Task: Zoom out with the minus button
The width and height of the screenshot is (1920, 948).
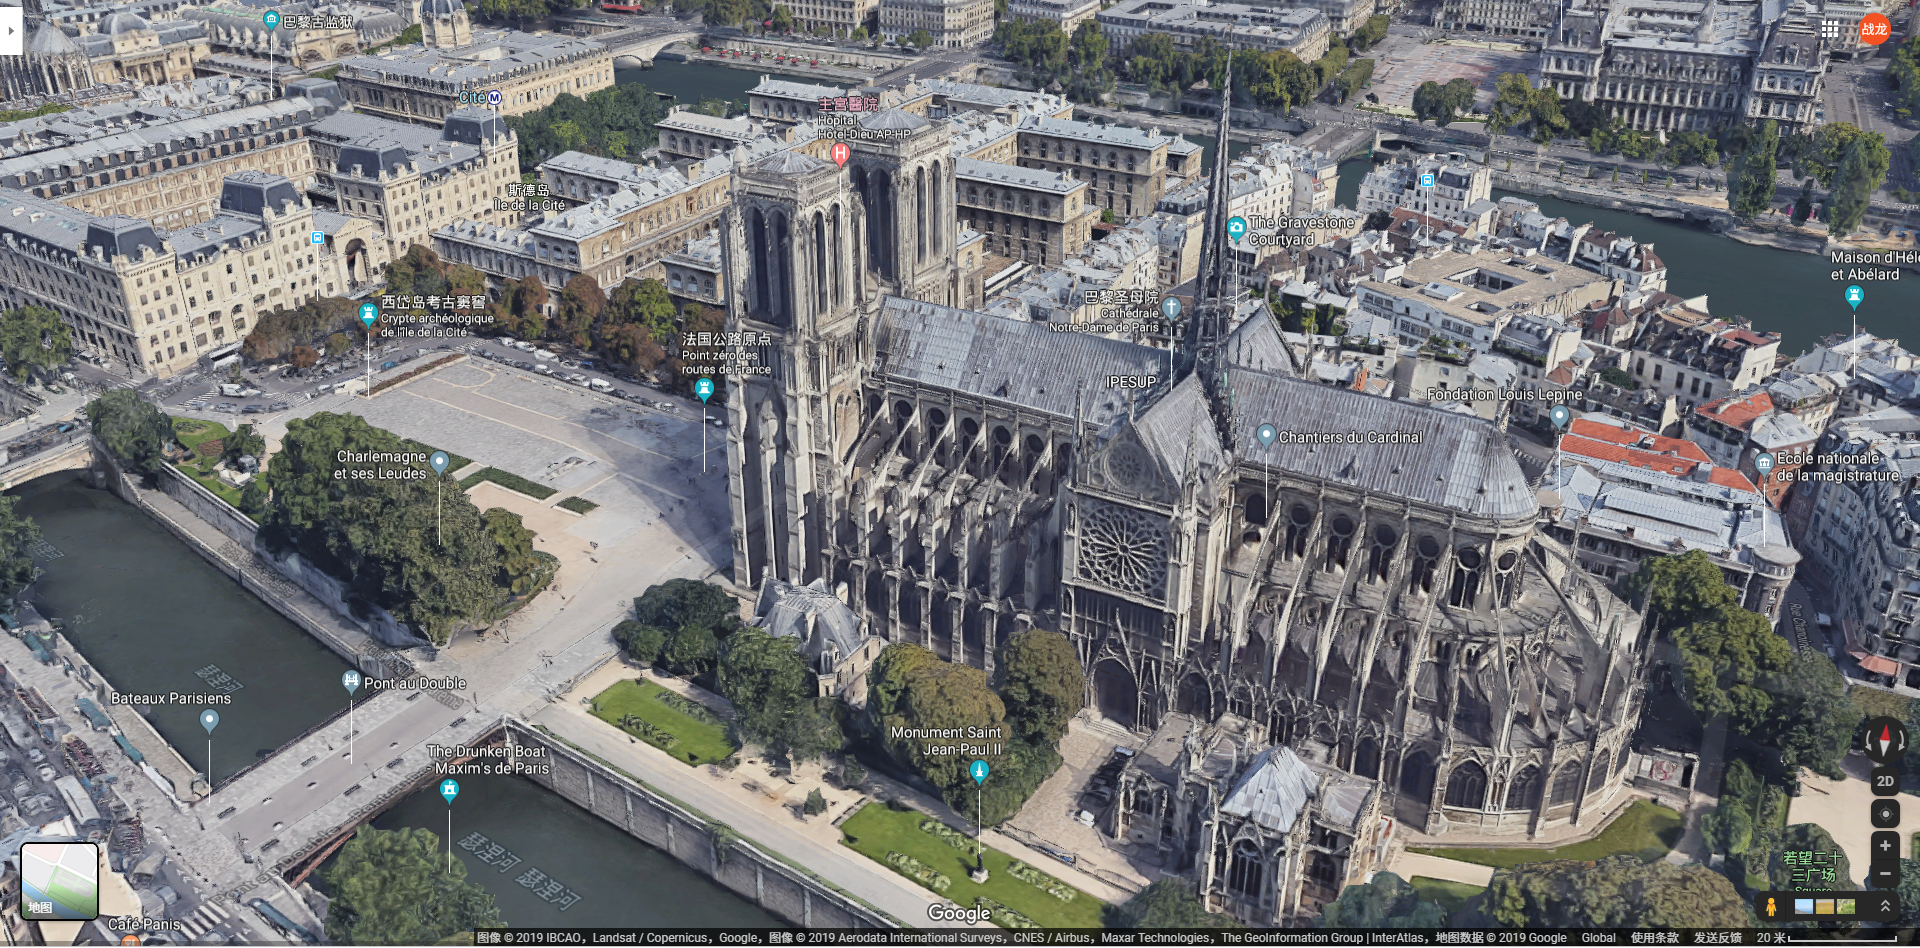Action: coord(1885,873)
